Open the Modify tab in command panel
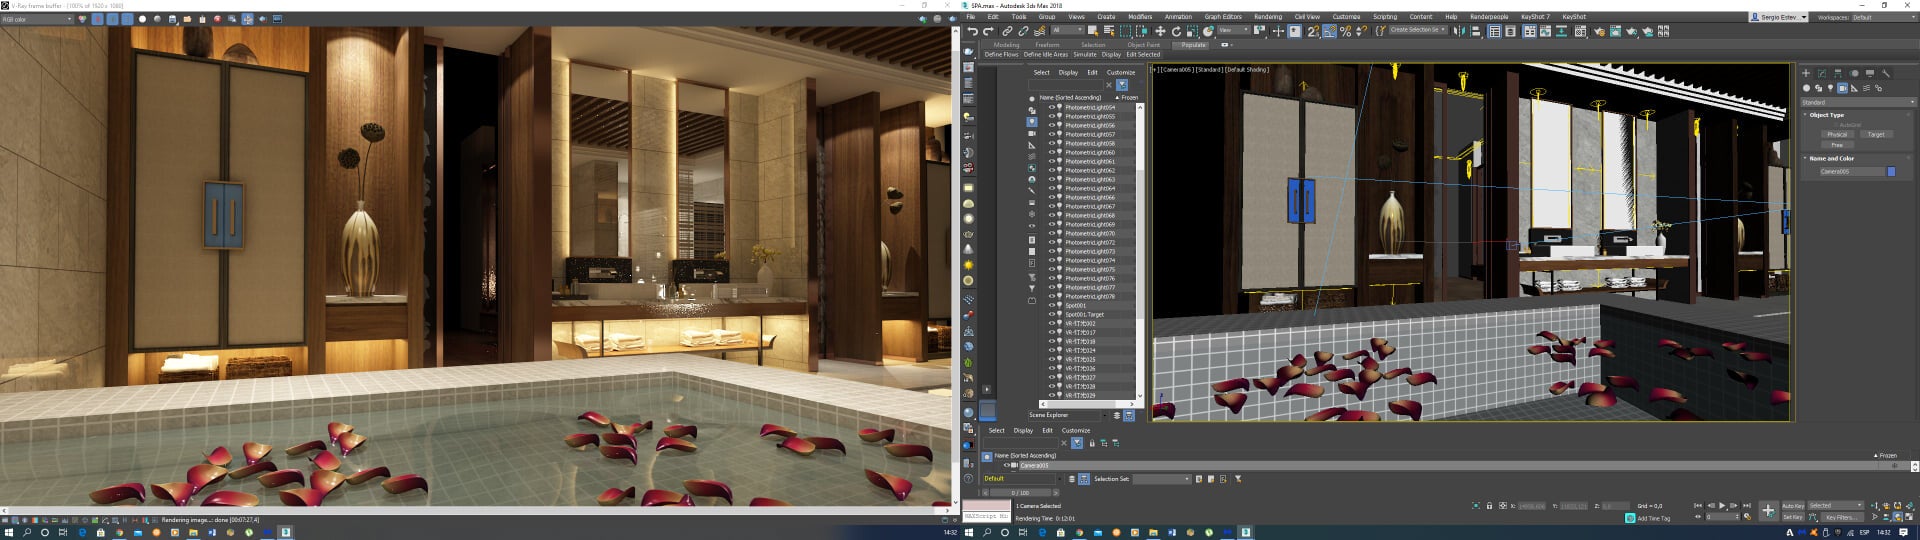The height and width of the screenshot is (540, 1920). pyautogui.click(x=1822, y=73)
